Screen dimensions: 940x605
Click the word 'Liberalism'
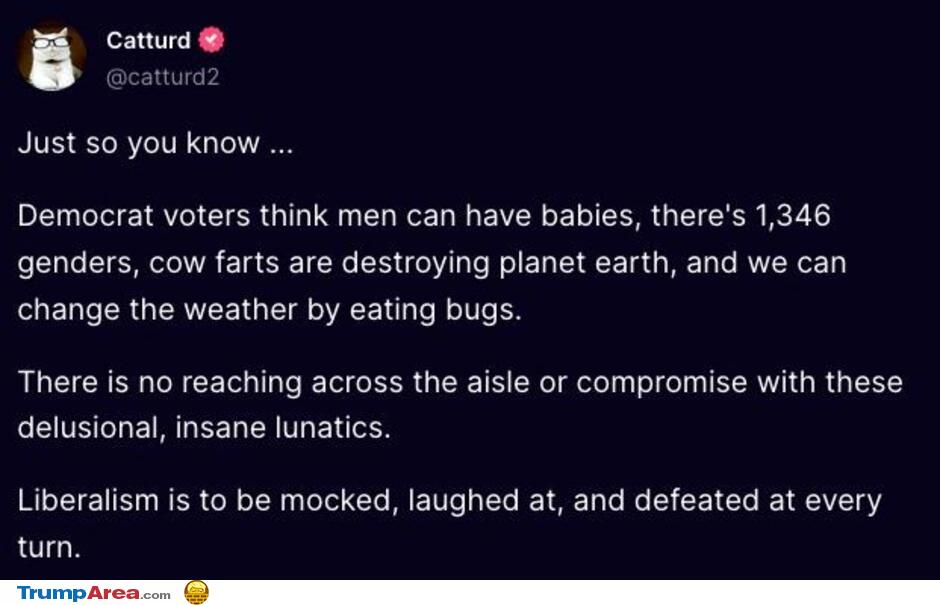tap(88, 499)
